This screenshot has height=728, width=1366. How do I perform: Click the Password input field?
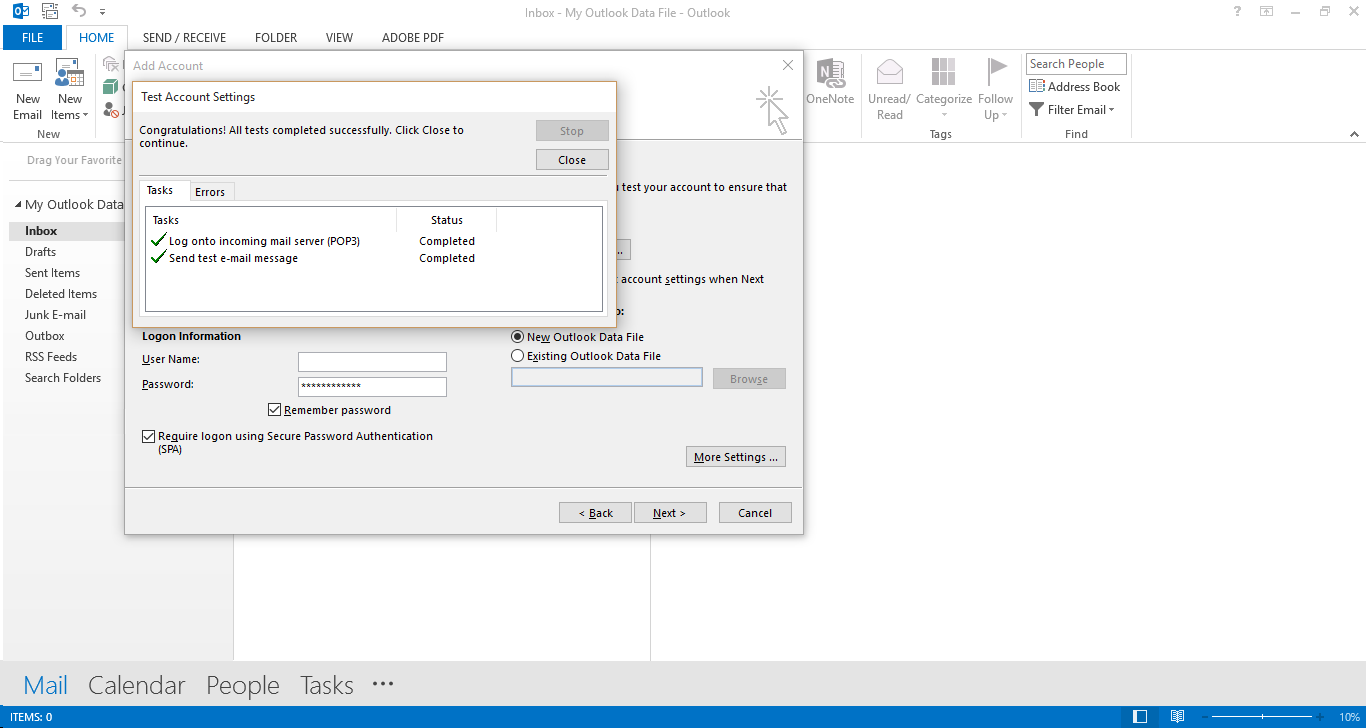click(x=372, y=387)
